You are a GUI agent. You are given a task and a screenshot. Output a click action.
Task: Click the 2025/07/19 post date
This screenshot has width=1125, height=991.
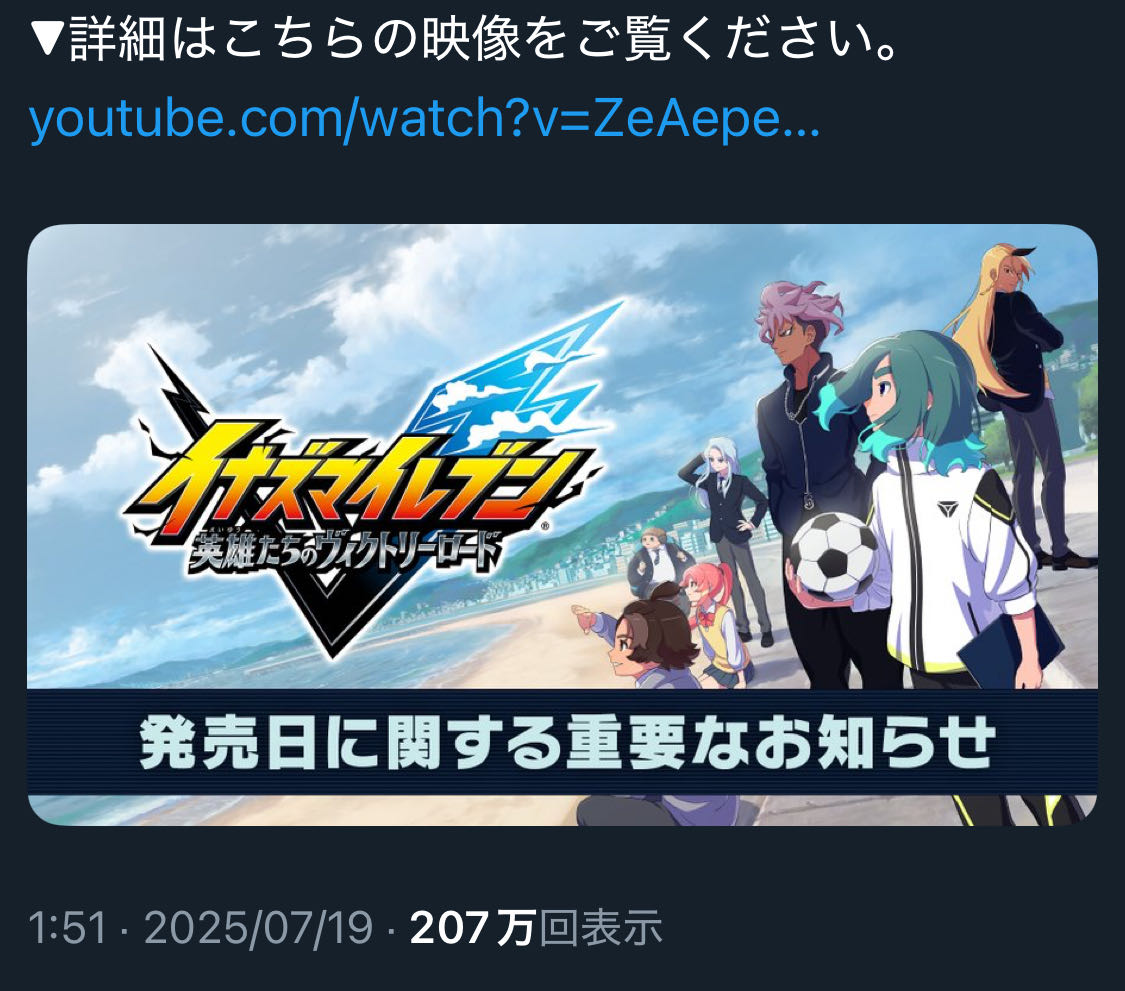click(x=258, y=928)
